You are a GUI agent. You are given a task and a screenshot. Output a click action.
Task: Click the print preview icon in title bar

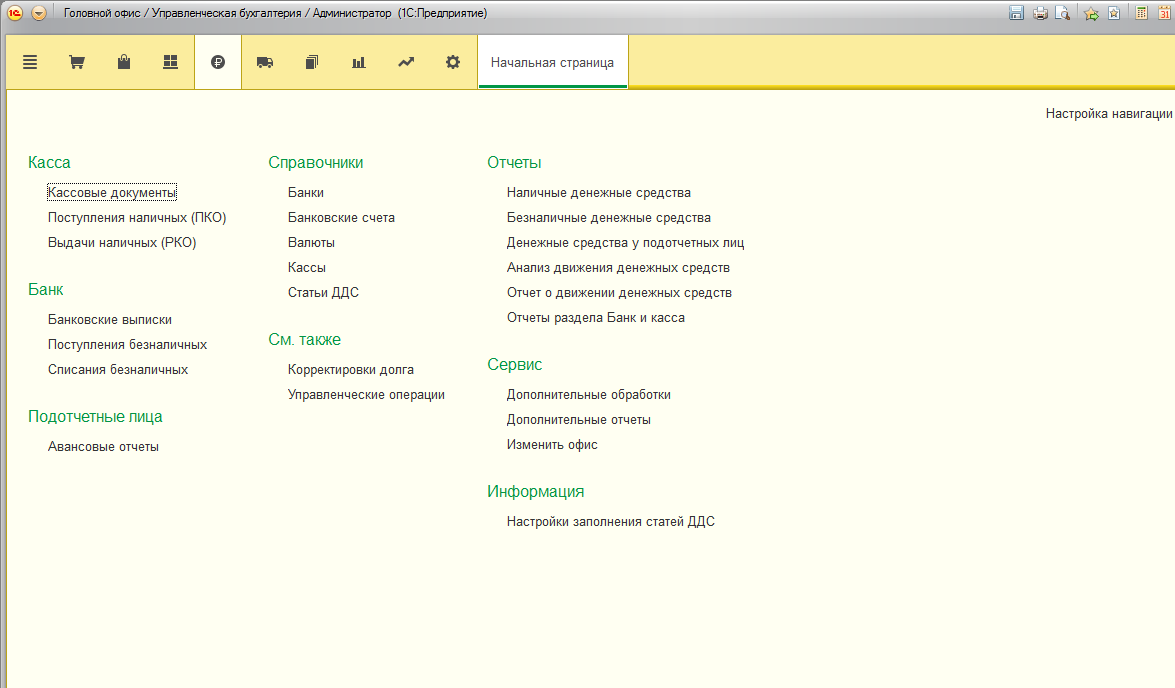(1063, 13)
